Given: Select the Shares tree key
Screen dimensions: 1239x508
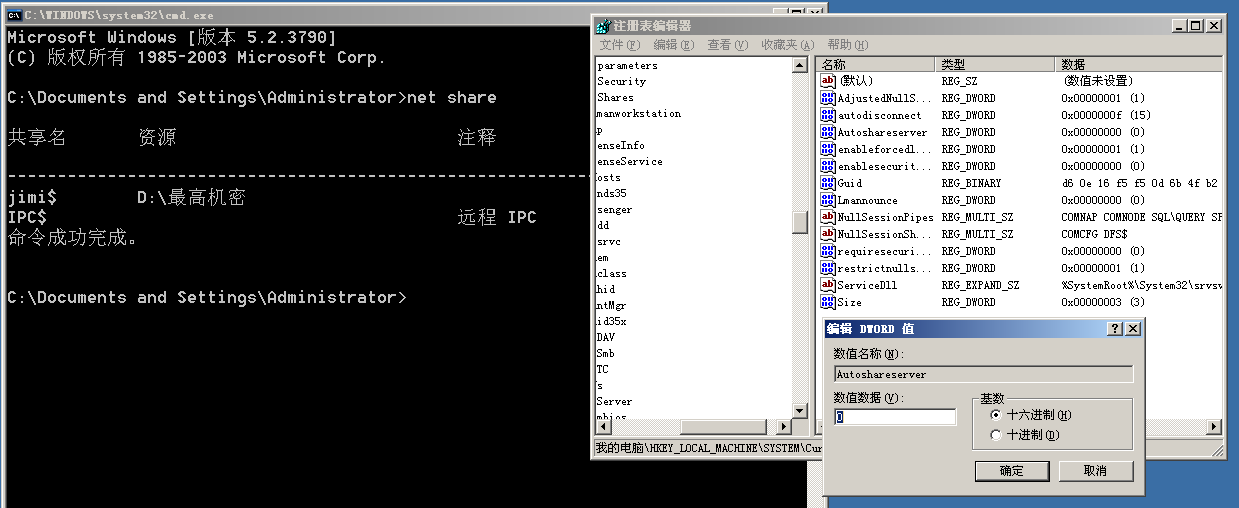Looking at the screenshot, I should tap(615, 97).
